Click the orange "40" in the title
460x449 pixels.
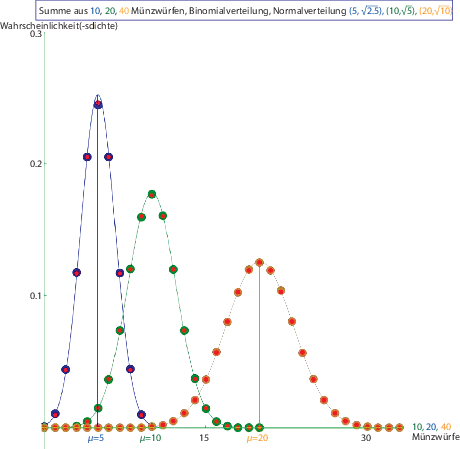click(x=124, y=11)
